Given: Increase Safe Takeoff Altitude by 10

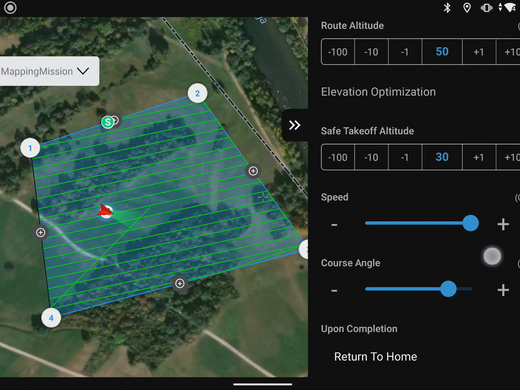Looking at the screenshot, I should [509, 157].
